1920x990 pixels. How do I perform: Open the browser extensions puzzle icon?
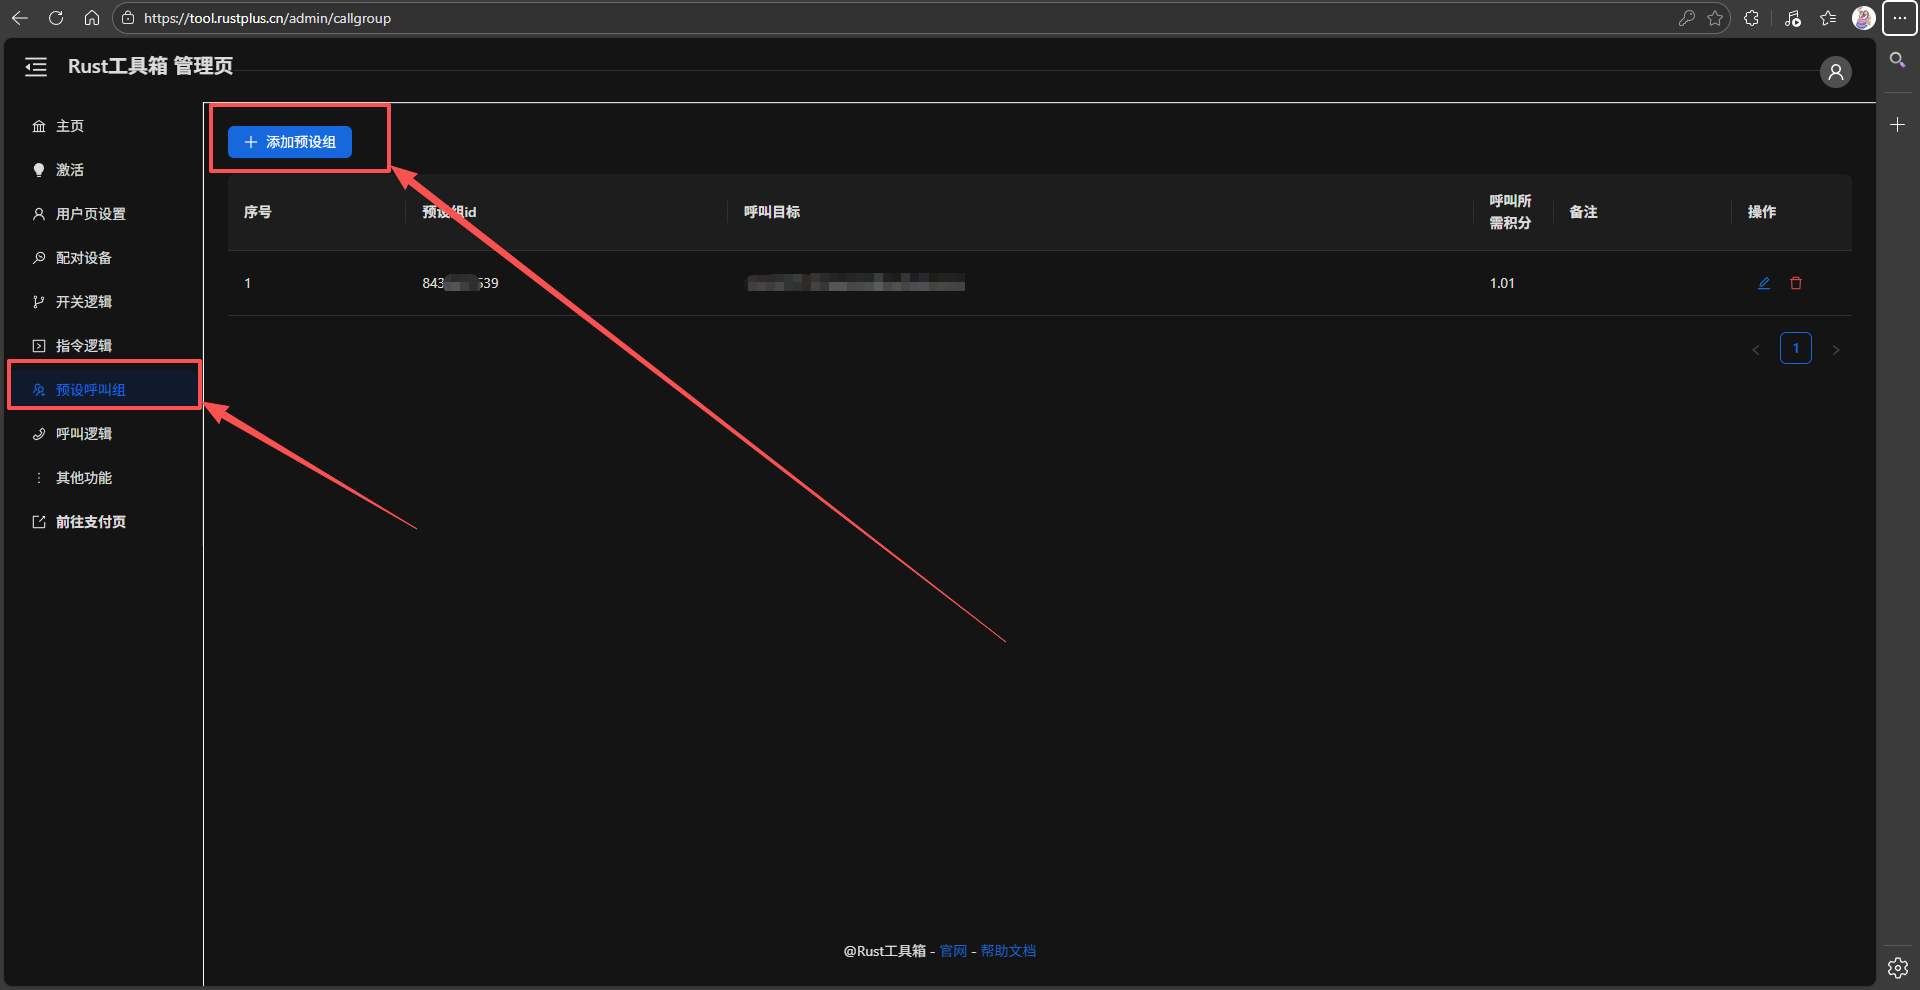coord(1751,18)
